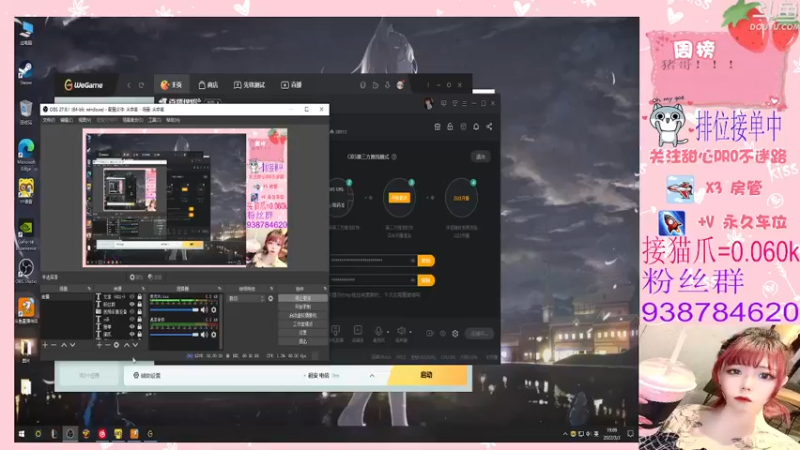Click the phone cast icon in streaming assistant
The image size is (800, 450).
coord(336,331)
